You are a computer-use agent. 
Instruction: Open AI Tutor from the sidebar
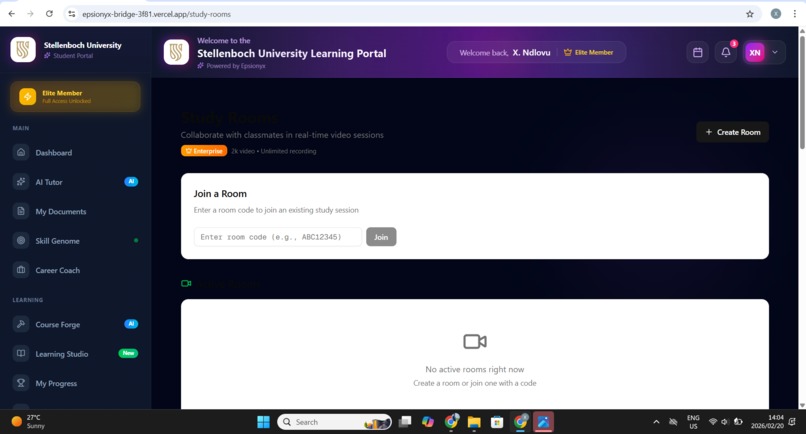(x=75, y=182)
